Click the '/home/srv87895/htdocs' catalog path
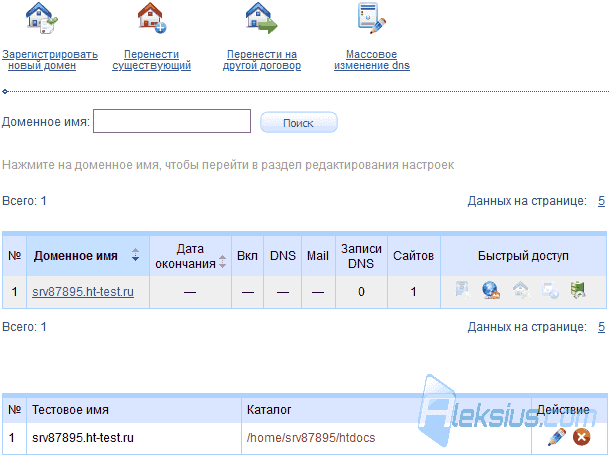Viewport: 609px width, 458px height. (311, 438)
